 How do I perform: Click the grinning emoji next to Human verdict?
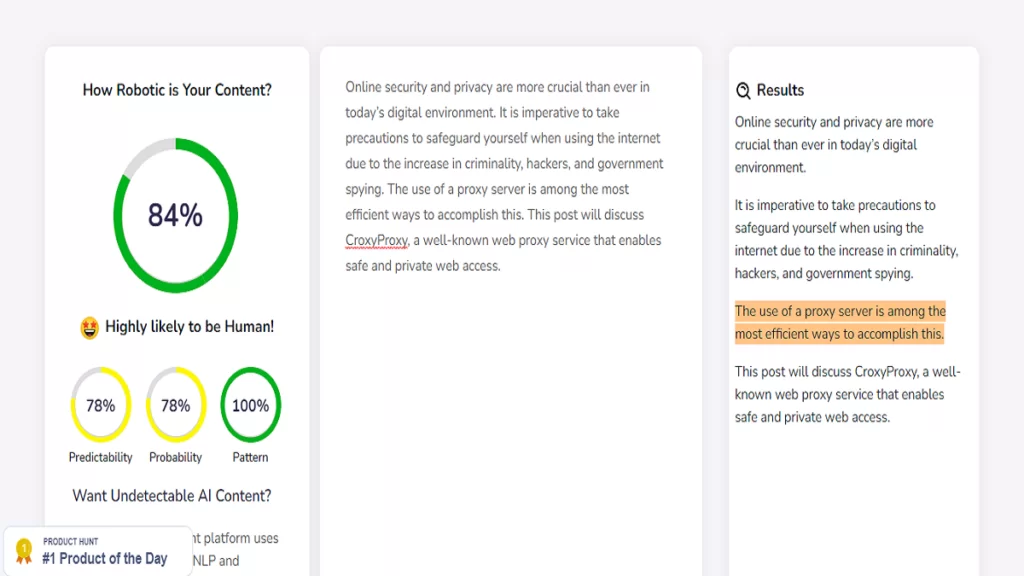coord(89,326)
